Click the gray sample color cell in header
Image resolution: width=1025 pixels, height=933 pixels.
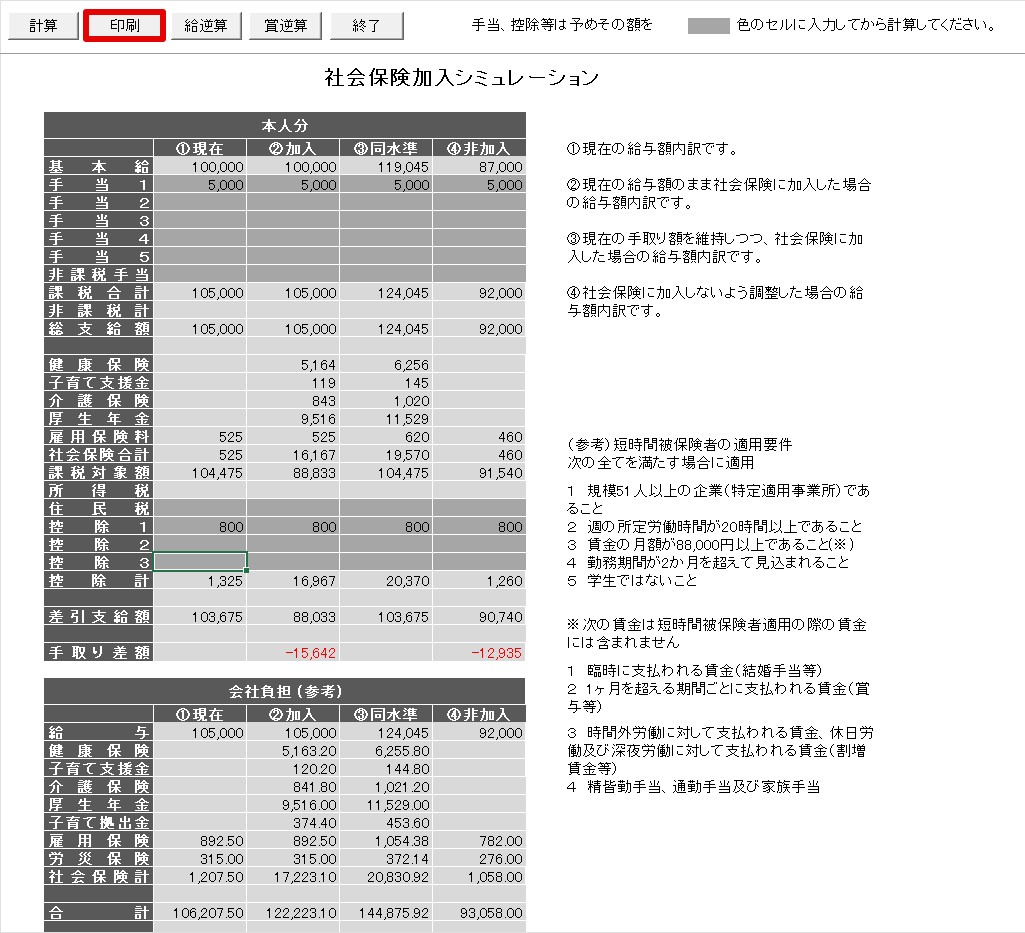coord(709,25)
